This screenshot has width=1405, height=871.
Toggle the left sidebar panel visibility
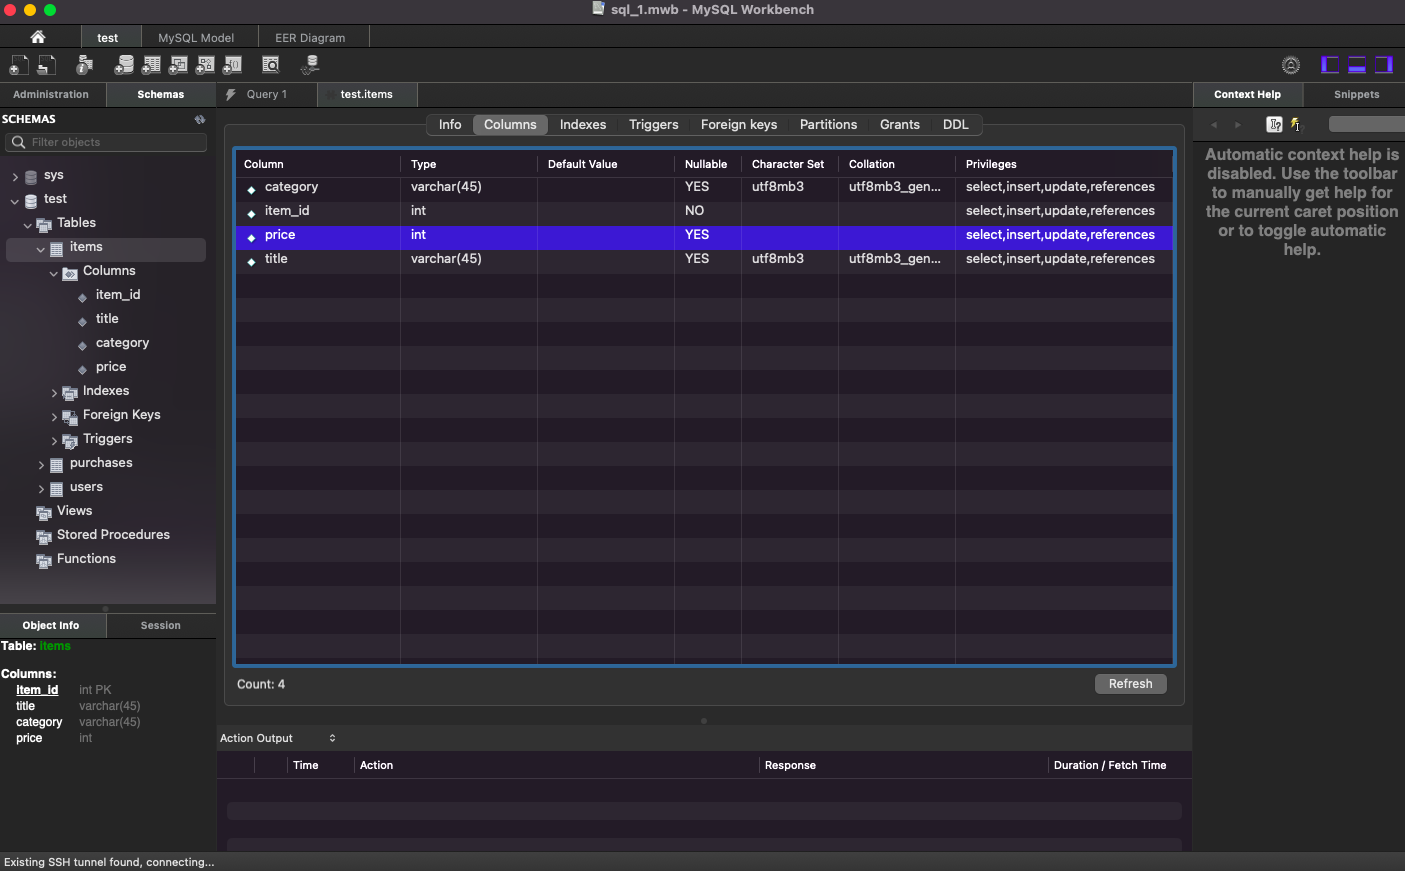coord(1330,65)
